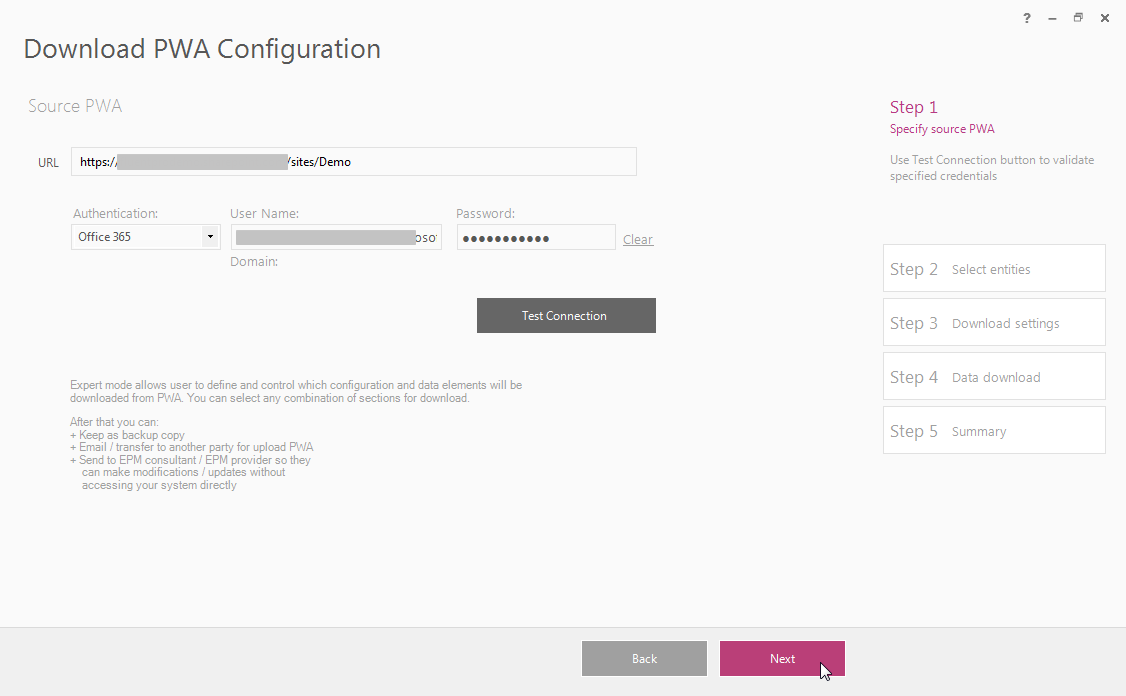
Task: Click into the URL input field
Action: pos(353,162)
